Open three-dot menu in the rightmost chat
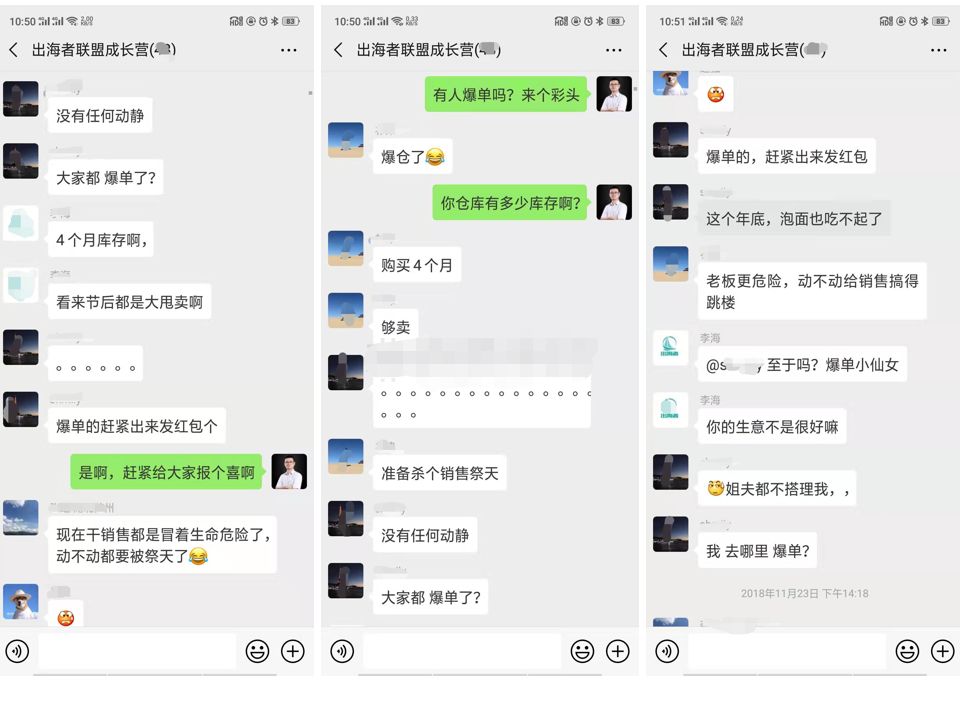This screenshot has width=960, height=720. pos(939,50)
